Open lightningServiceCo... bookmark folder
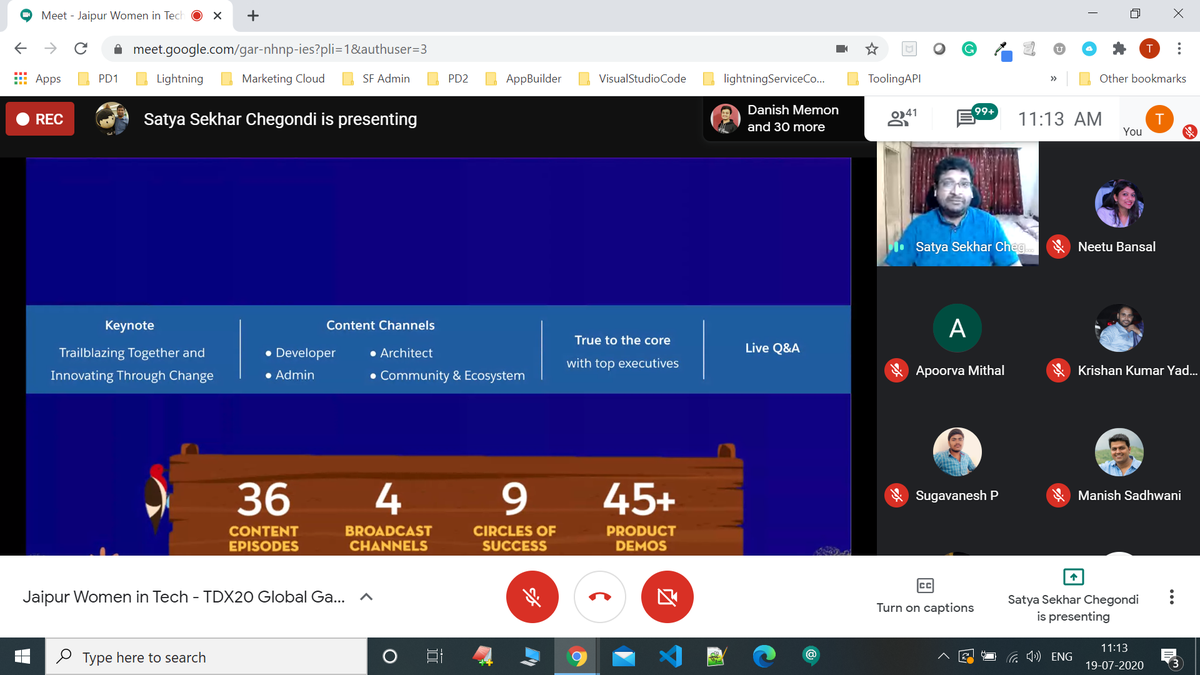 [x=764, y=78]
